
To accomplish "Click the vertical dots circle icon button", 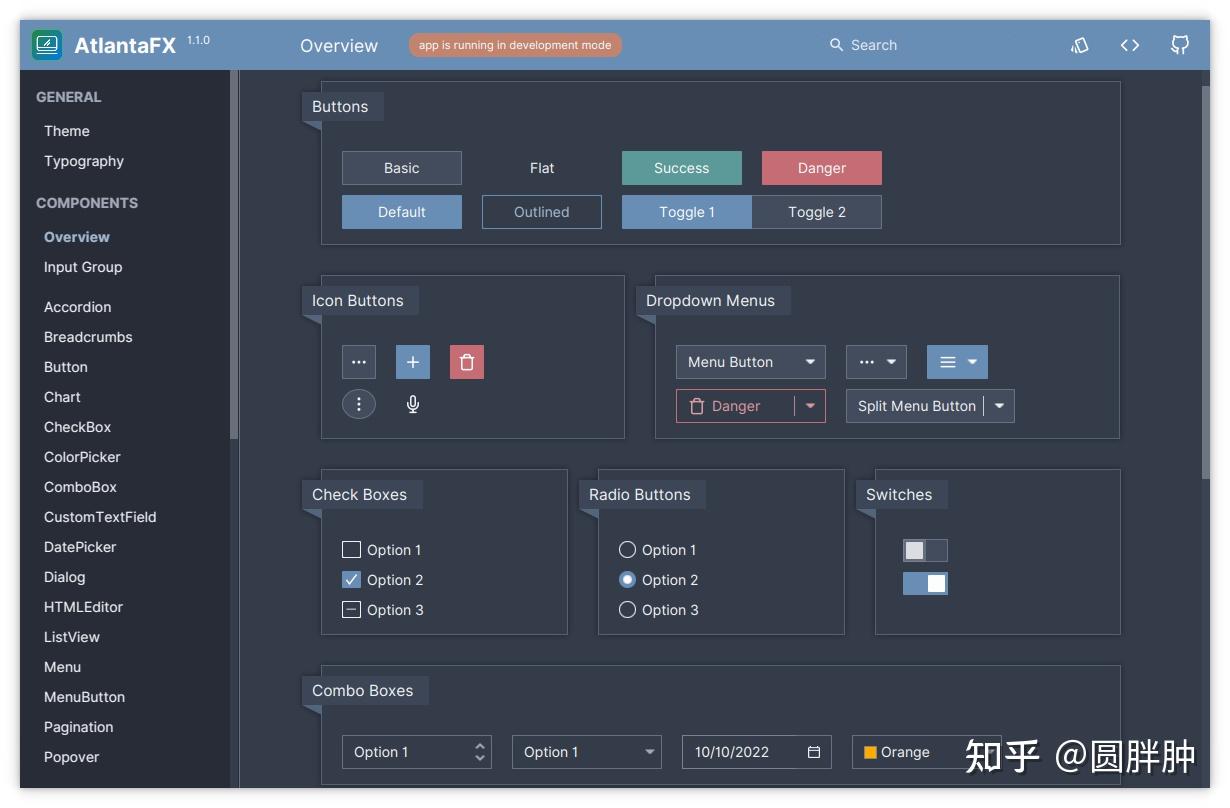I will 358,404.
